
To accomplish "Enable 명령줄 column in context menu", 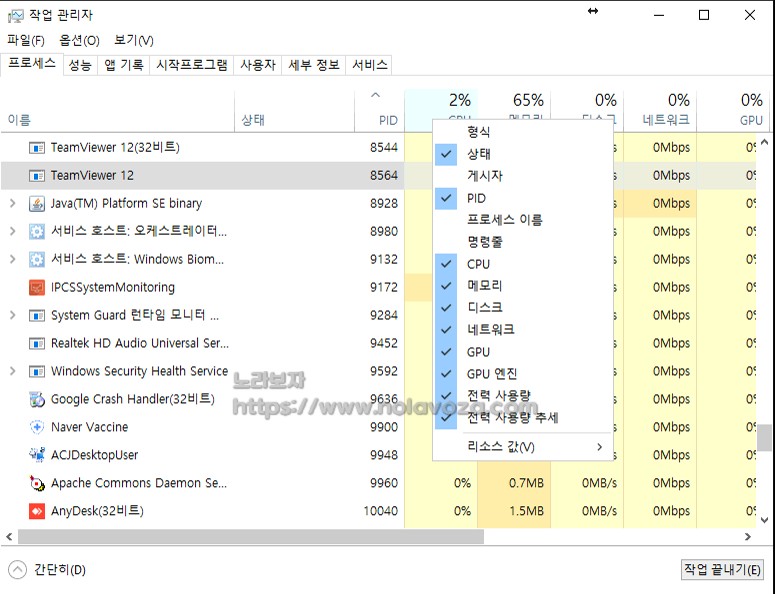I will pos(523,242).
